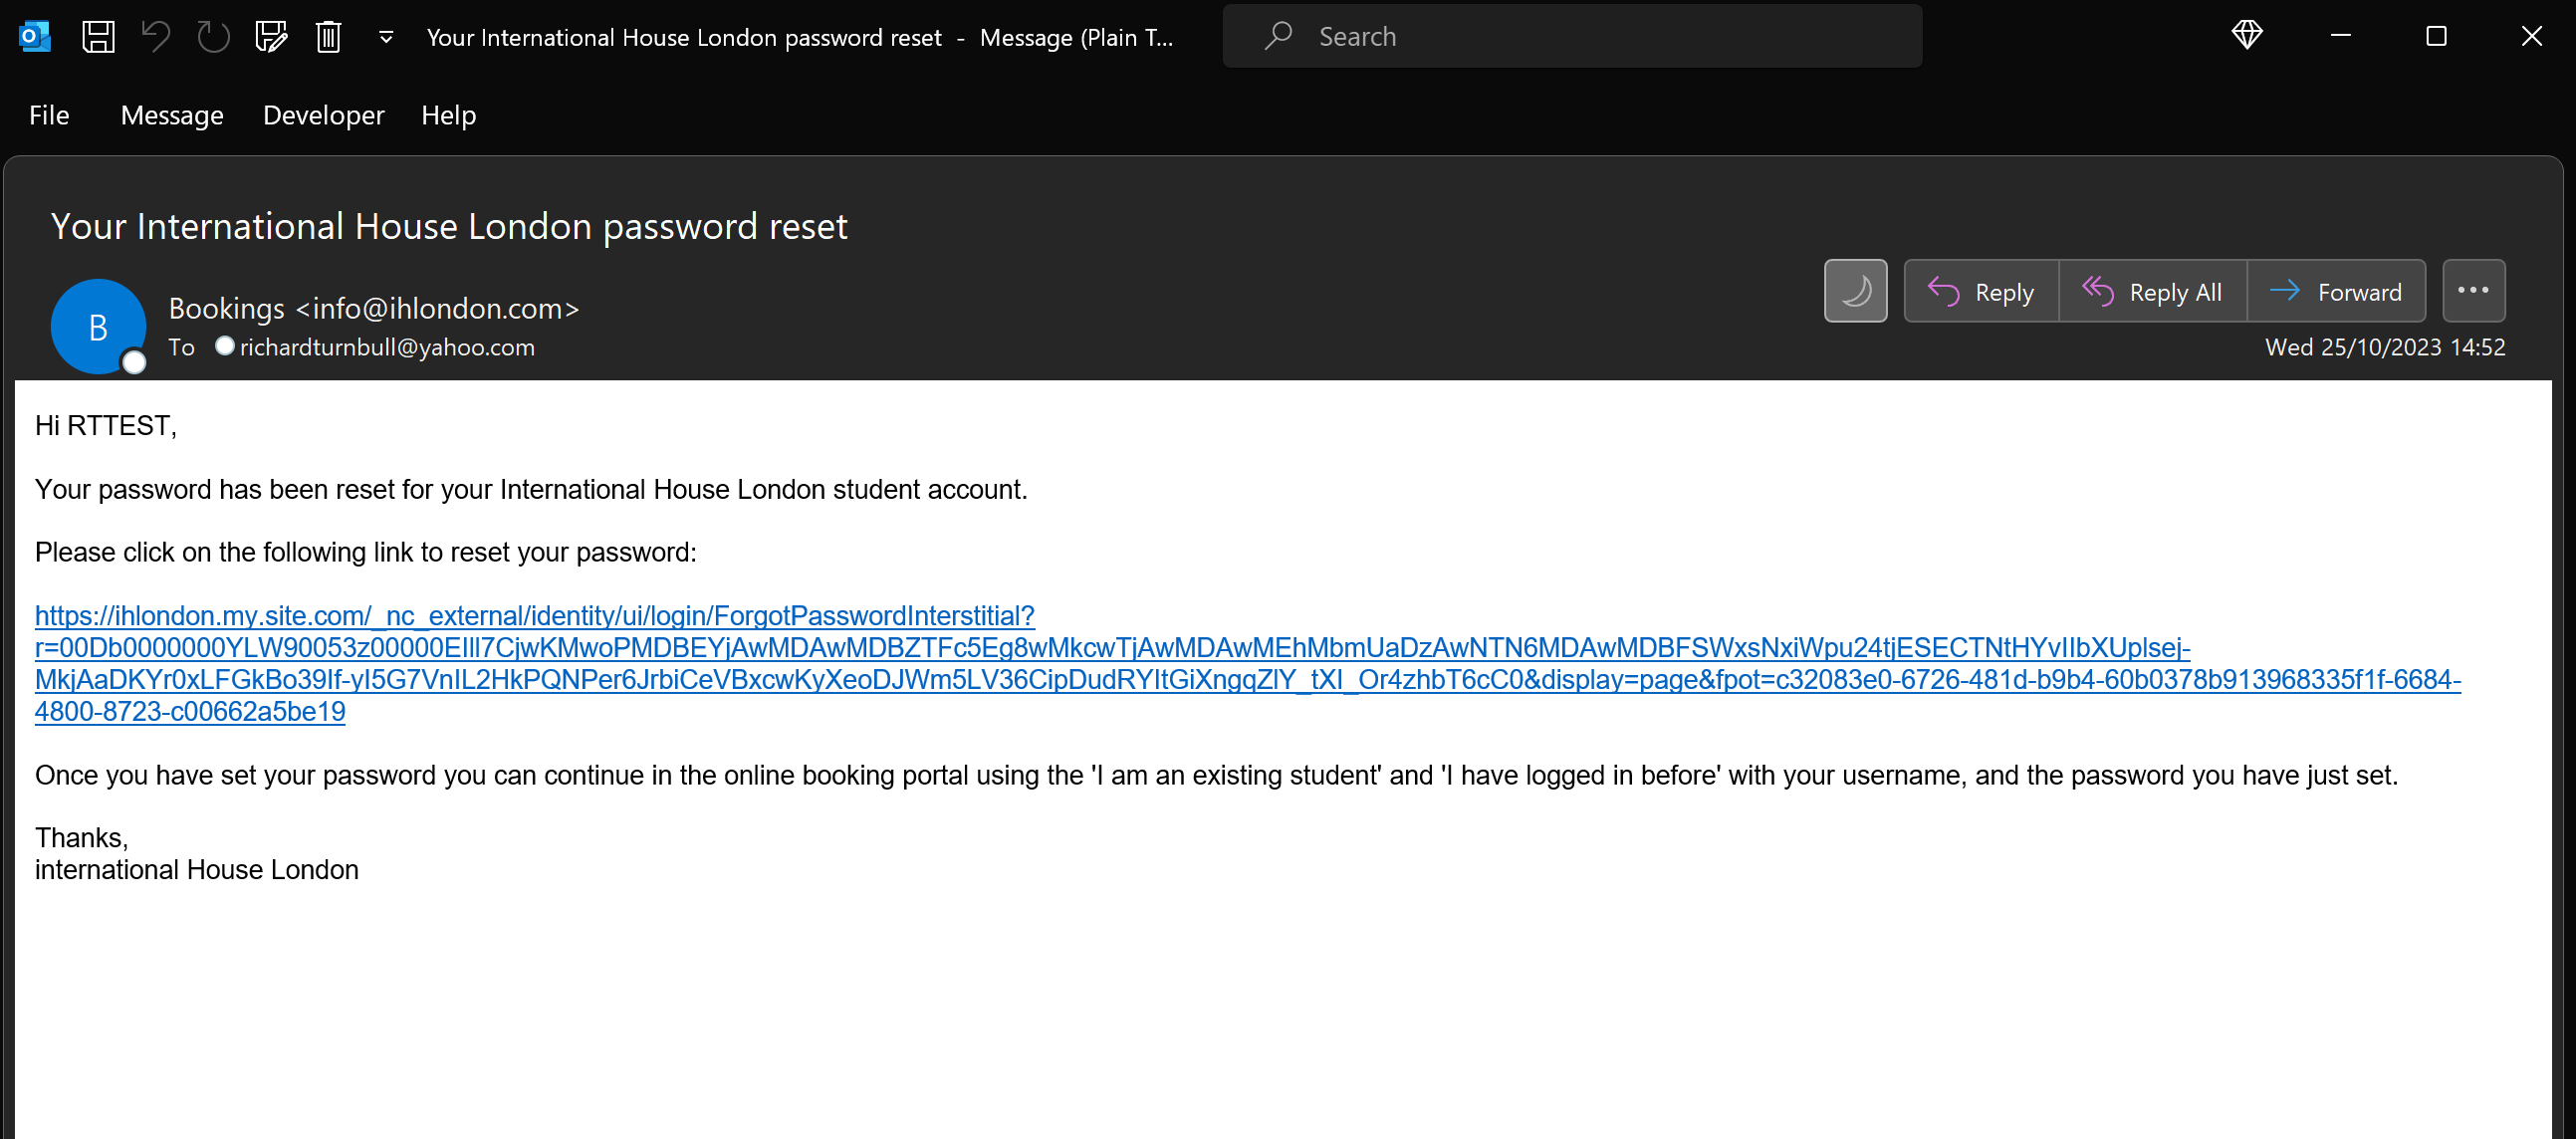
Task: Expand Quick Access Toolbar customize arrow
Action: (386, 37)
